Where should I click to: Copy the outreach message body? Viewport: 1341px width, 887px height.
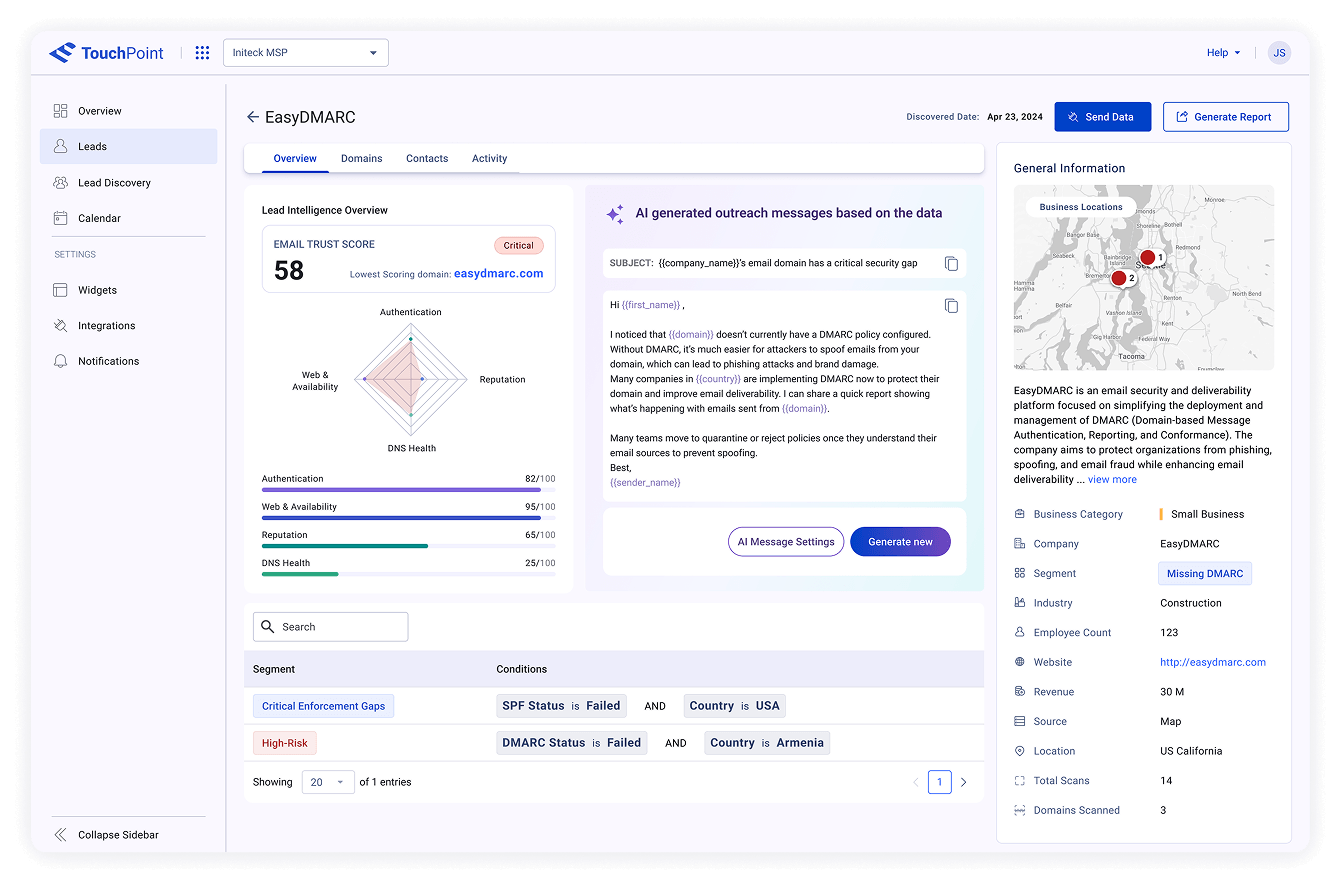pos(951,306)
